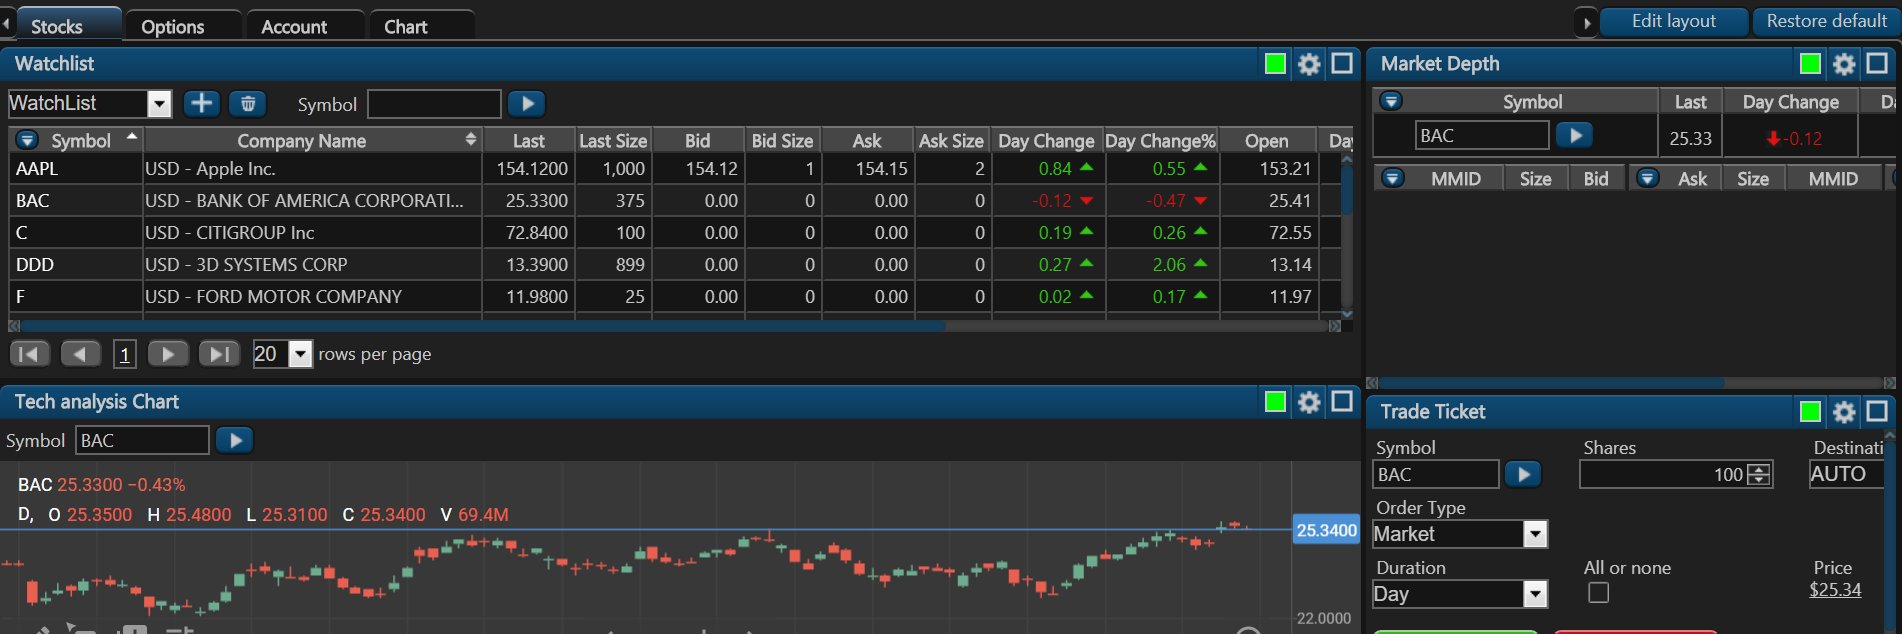Image resolution: width=1902 pixels, height=634 pixels.
Task: Click the watchlist horizontal scrollbar
Action: pos(483,326)
